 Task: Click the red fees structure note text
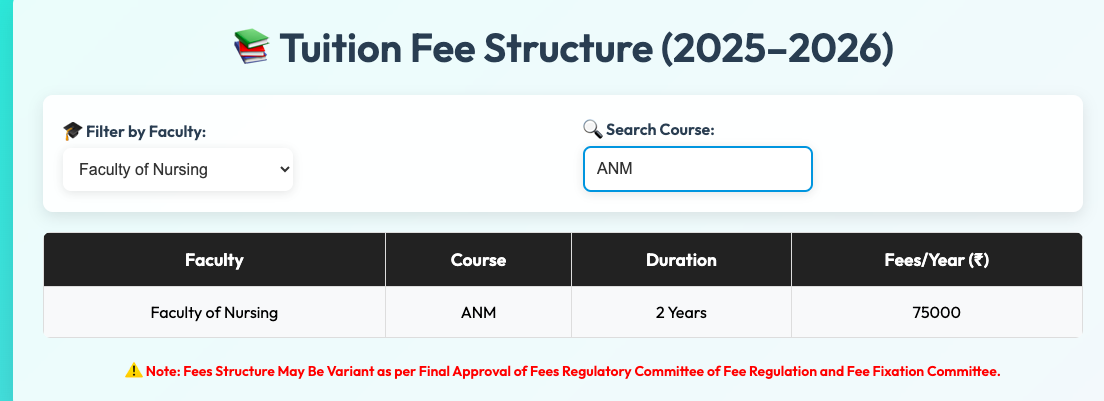[572, 371]
